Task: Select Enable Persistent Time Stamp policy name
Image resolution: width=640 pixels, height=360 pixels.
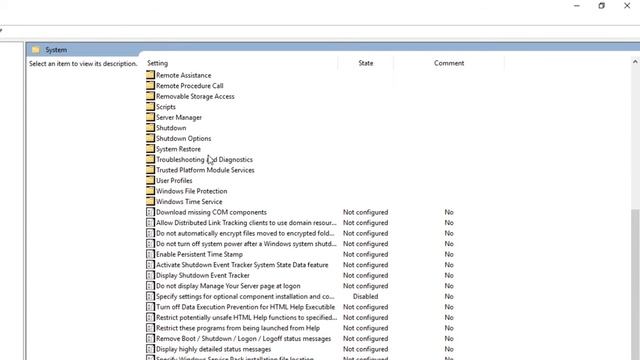Action: pyautogui.click(x=200, y=254)
